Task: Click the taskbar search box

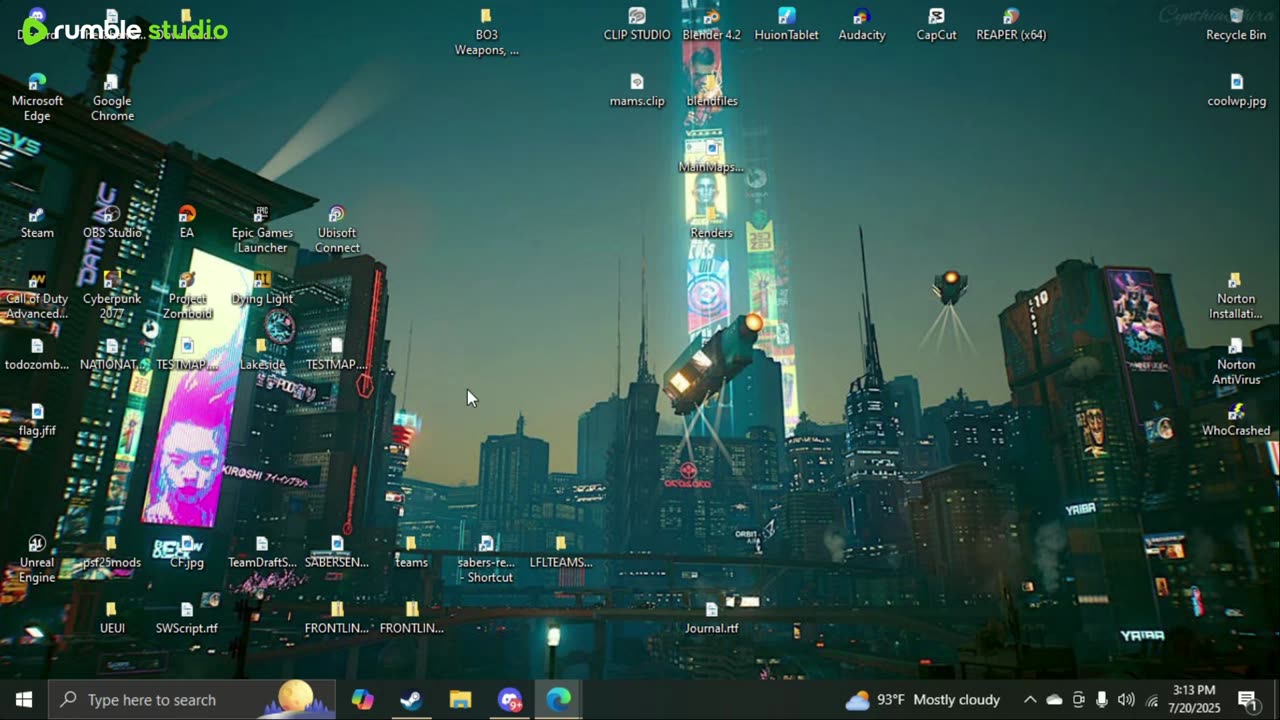Action: 192,699
